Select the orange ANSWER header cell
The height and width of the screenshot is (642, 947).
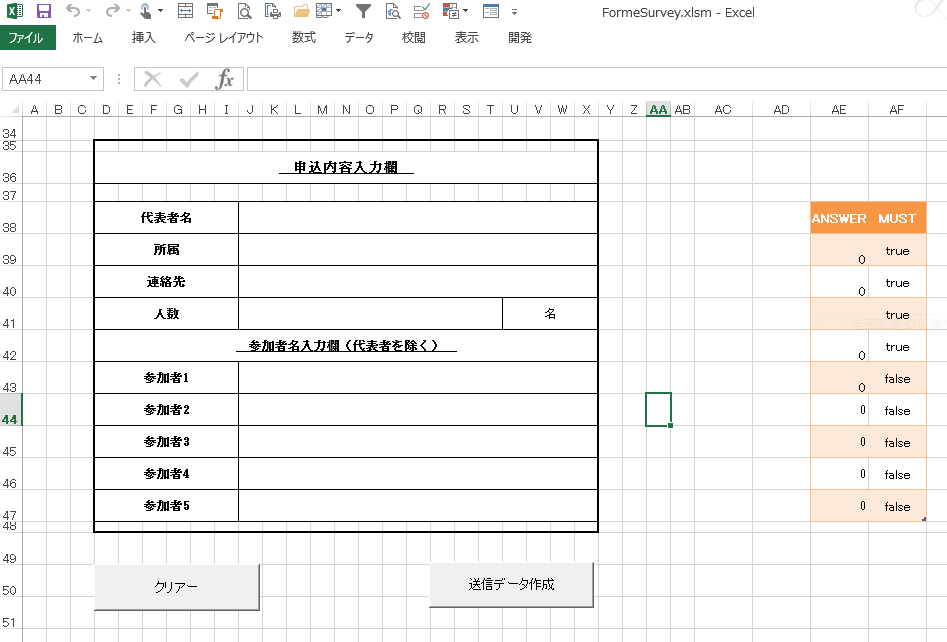839,218
